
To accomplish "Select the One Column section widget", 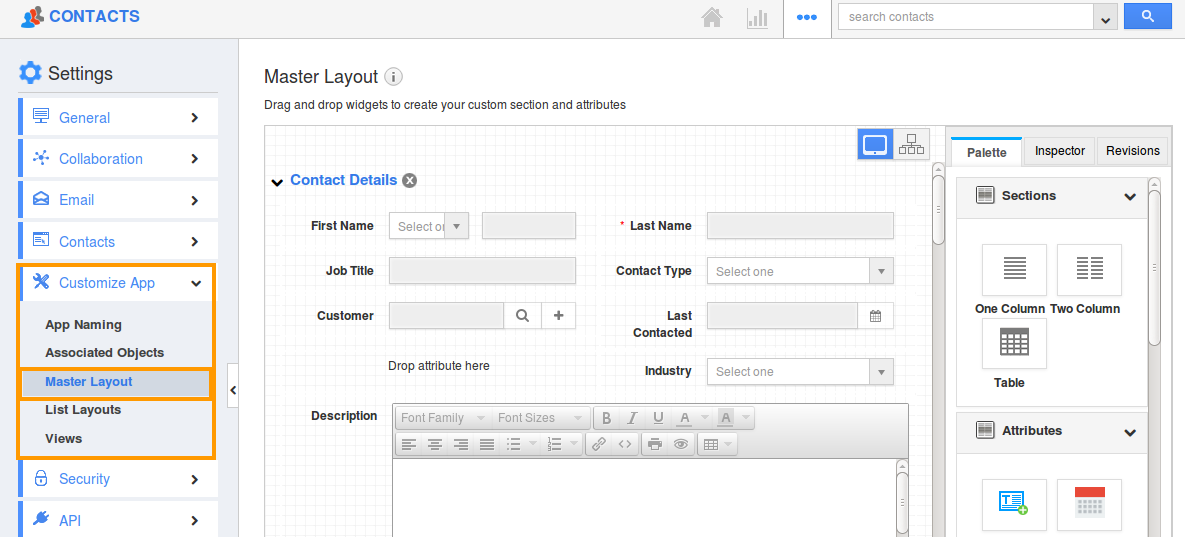I will pos(1014,270).
